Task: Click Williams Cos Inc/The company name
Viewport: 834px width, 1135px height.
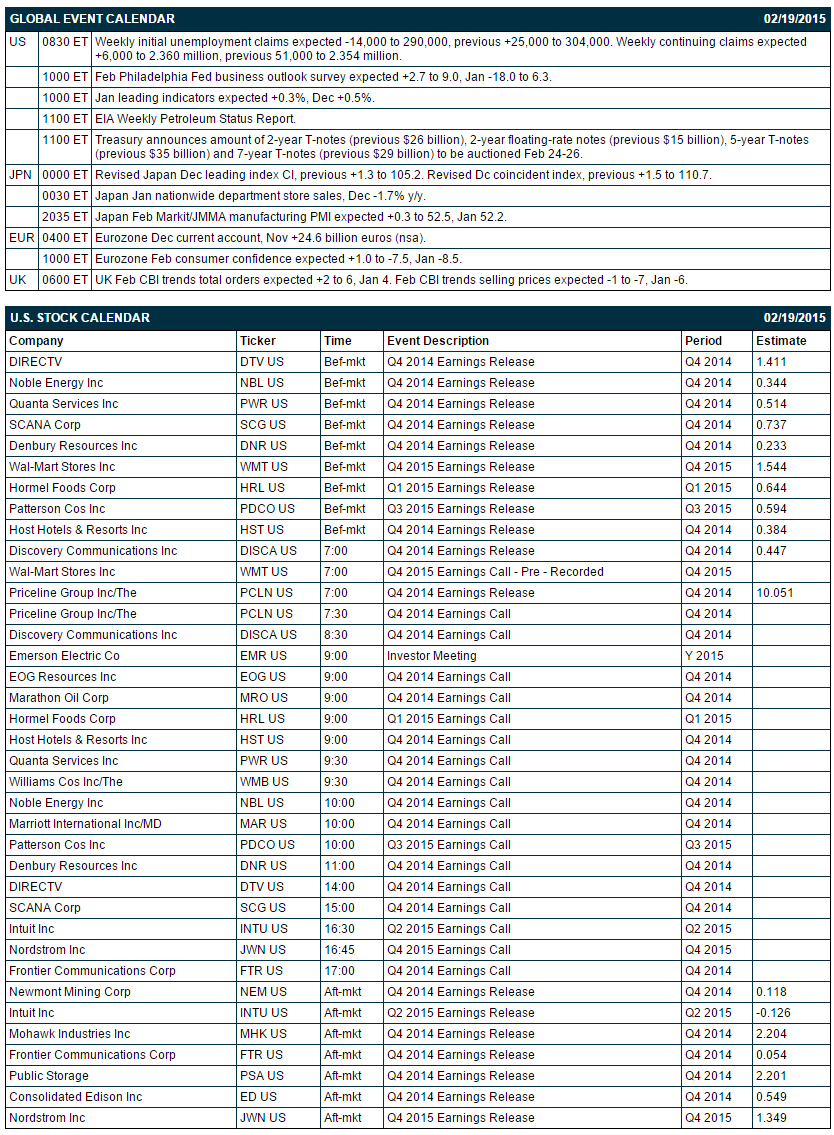Action: pos(66,782)
